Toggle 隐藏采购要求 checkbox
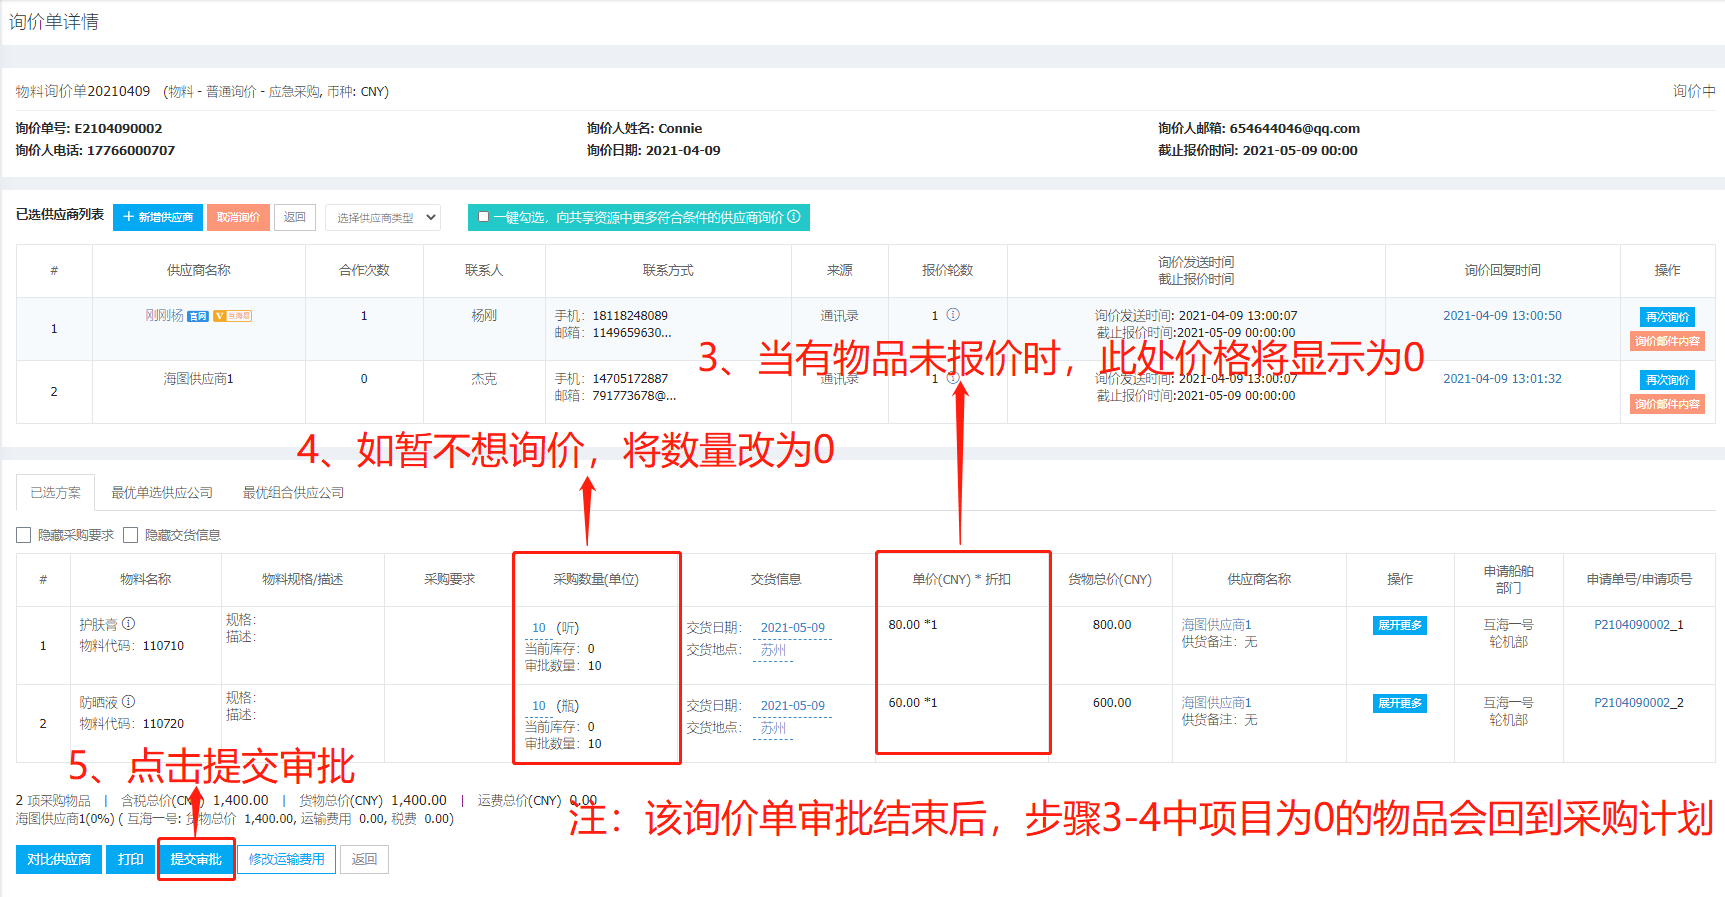This screenshot has width=1725, height=897. coord(24,535)
